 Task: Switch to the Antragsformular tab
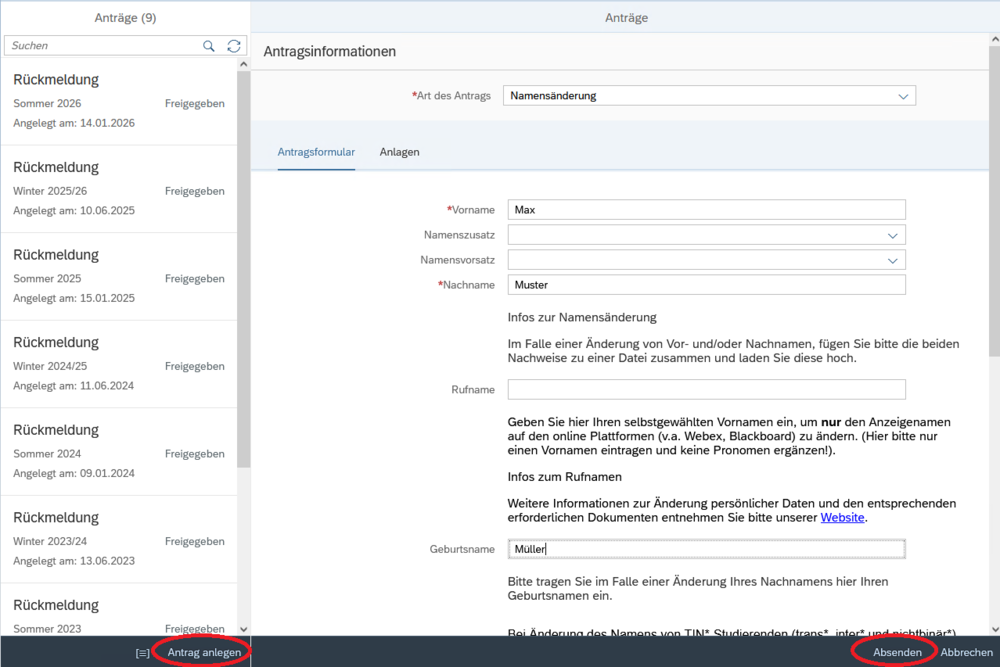(x=316, y=152)
